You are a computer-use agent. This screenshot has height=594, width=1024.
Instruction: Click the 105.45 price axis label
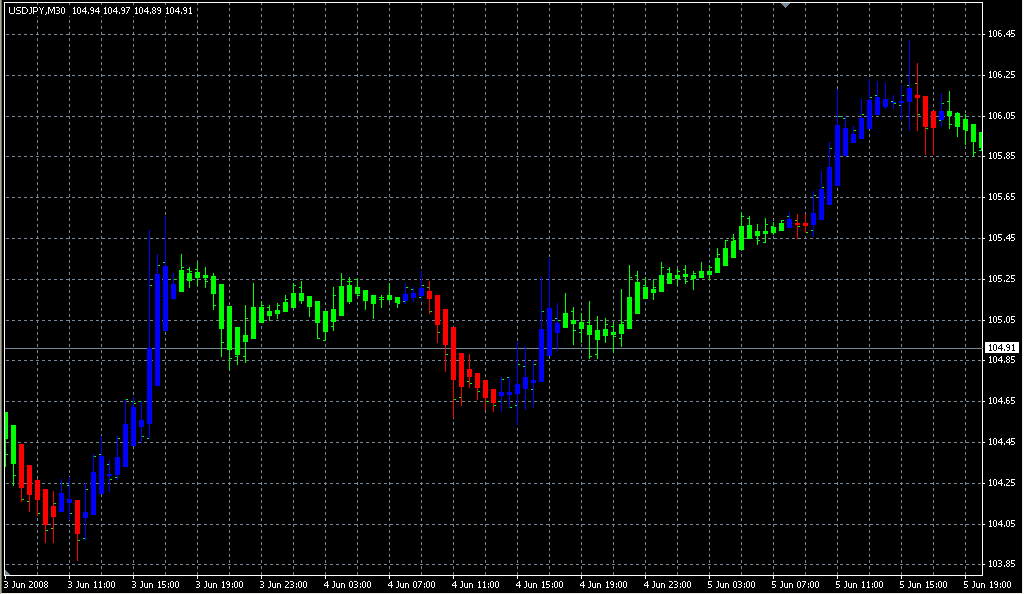tap(1002, 238)
